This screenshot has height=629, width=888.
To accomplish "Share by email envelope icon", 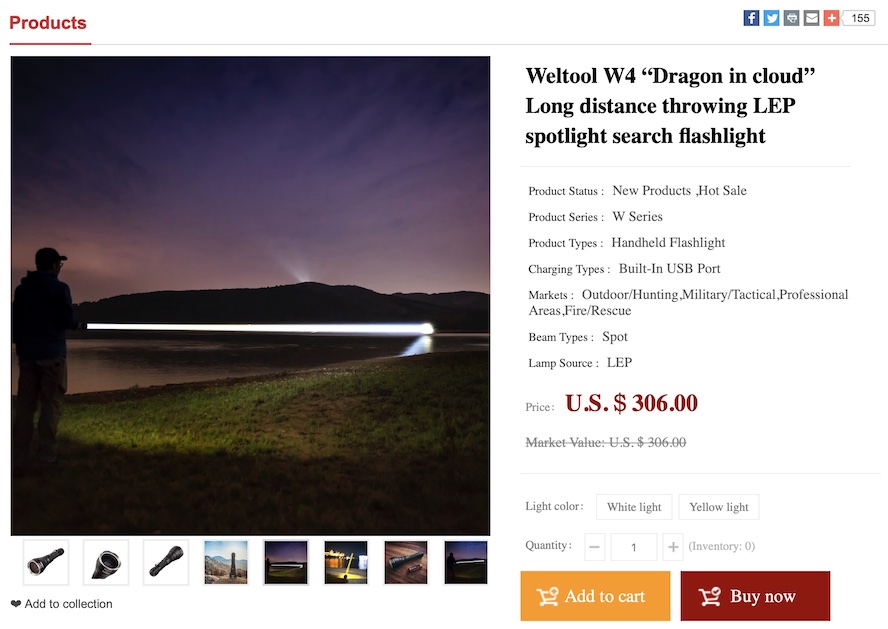I will [x=812, y=18].
